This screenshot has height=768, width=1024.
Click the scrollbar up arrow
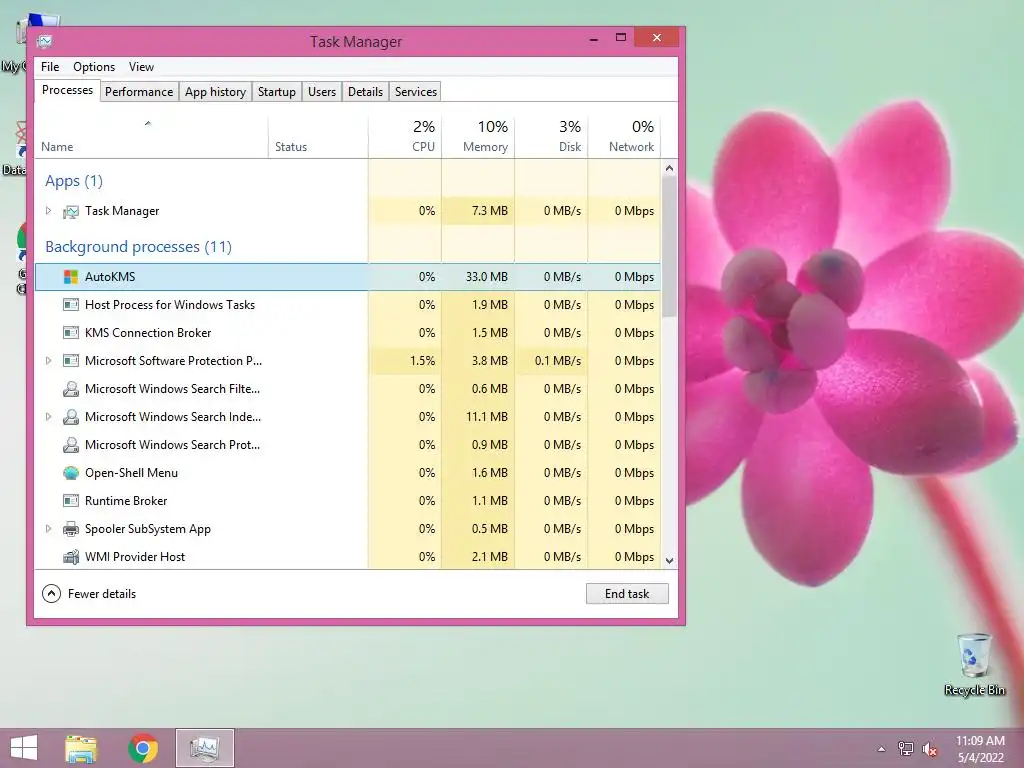coord(669,168)
